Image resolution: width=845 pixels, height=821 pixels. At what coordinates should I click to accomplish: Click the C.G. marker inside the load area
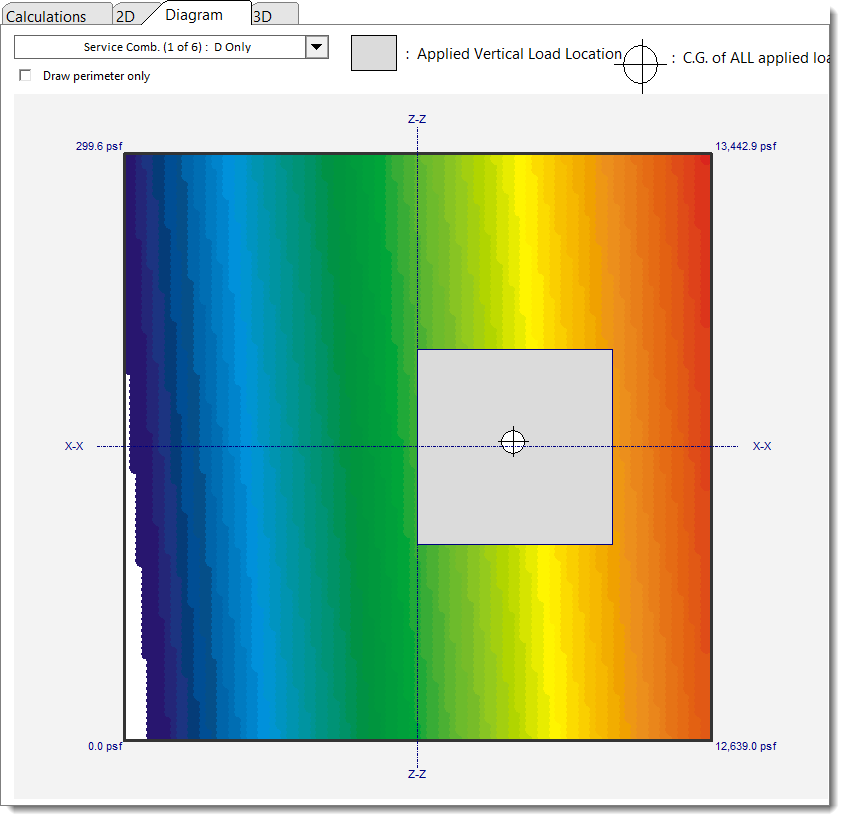click(513, 441)
